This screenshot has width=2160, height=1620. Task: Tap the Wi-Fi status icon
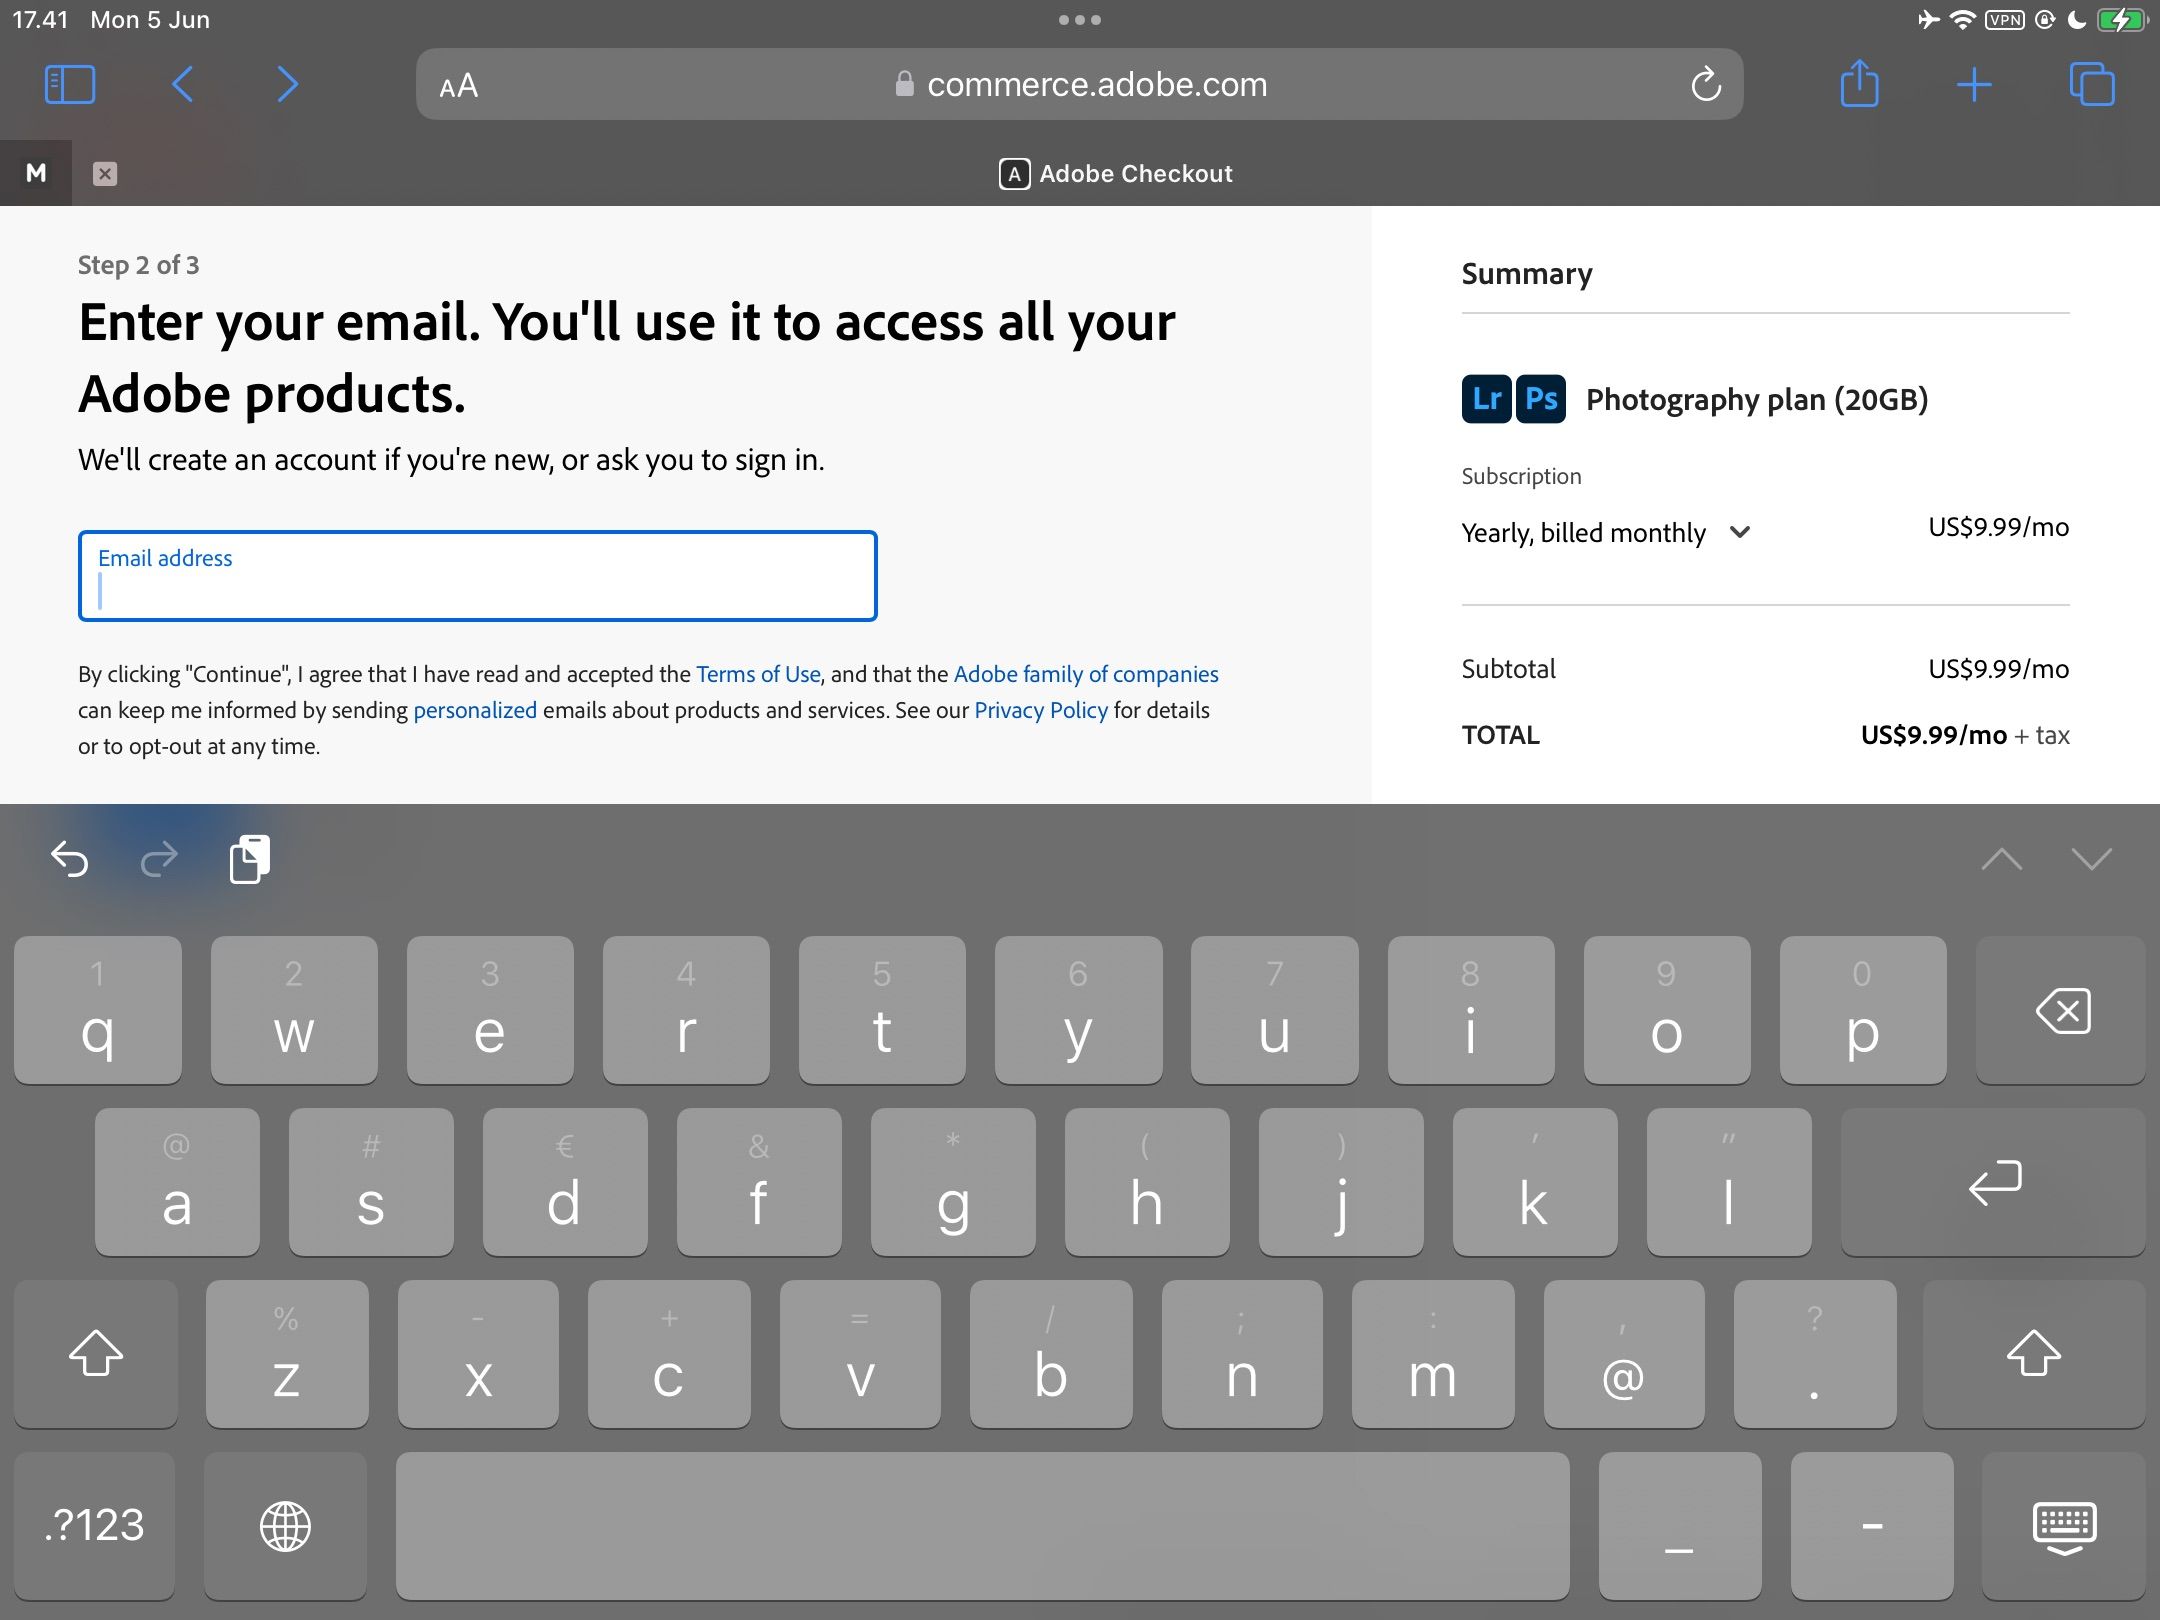(1963, 20)
